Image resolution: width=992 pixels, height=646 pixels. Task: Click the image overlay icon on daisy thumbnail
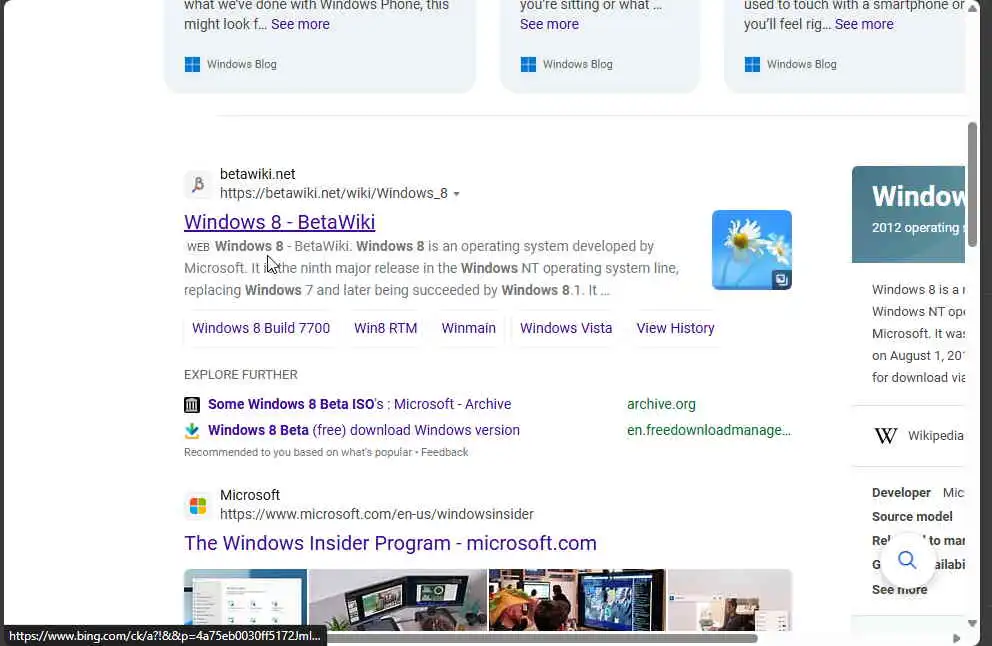click(781, 279)
